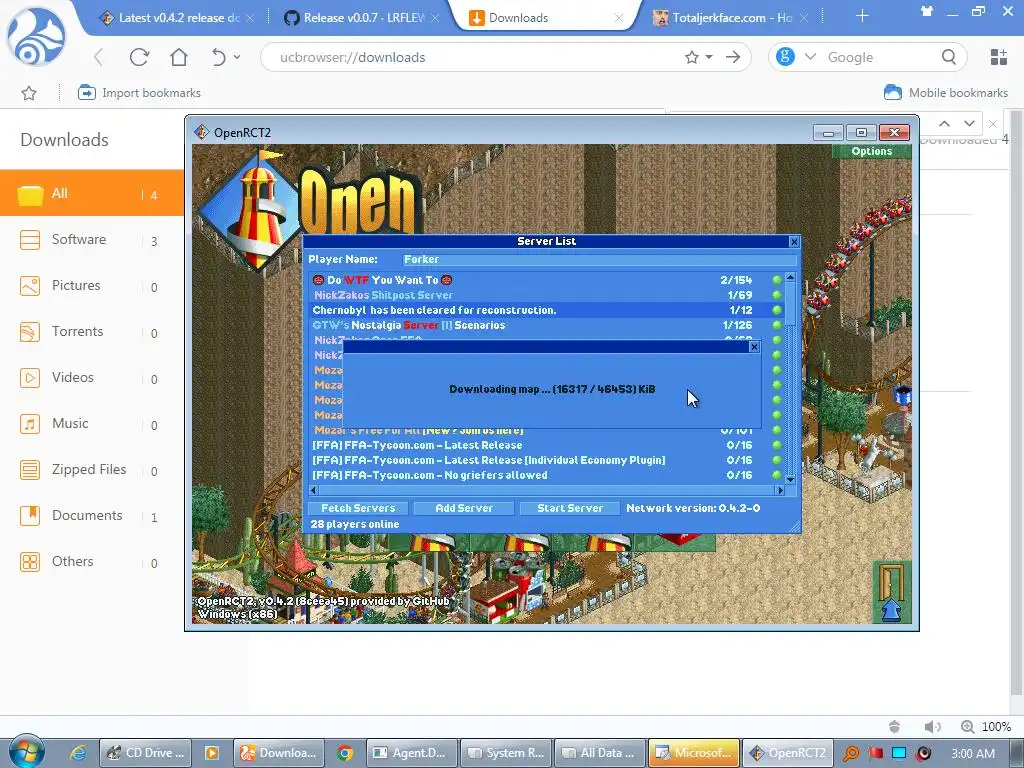The height and width of the screenshot is (768, 1024).
Task: Click Options button in OpenRCT2 window
Action: click(871, 151)
